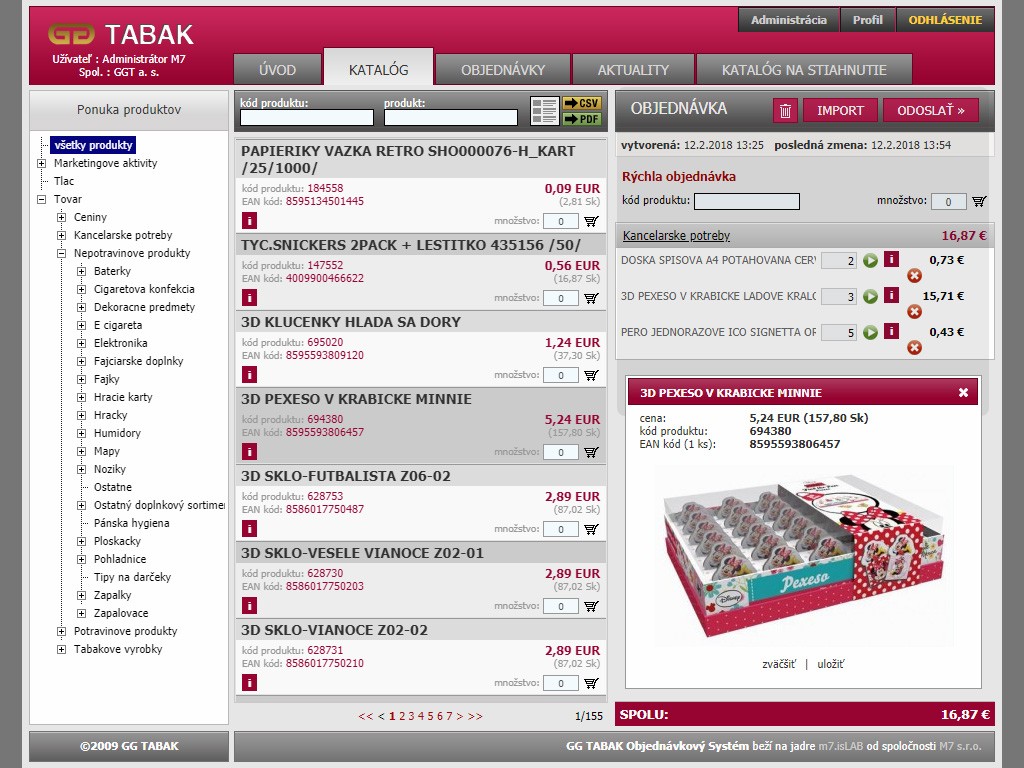Open the Pexeso product image thumbnail
This screenshot has height=768, width=1024.
[x=804, y=556]
